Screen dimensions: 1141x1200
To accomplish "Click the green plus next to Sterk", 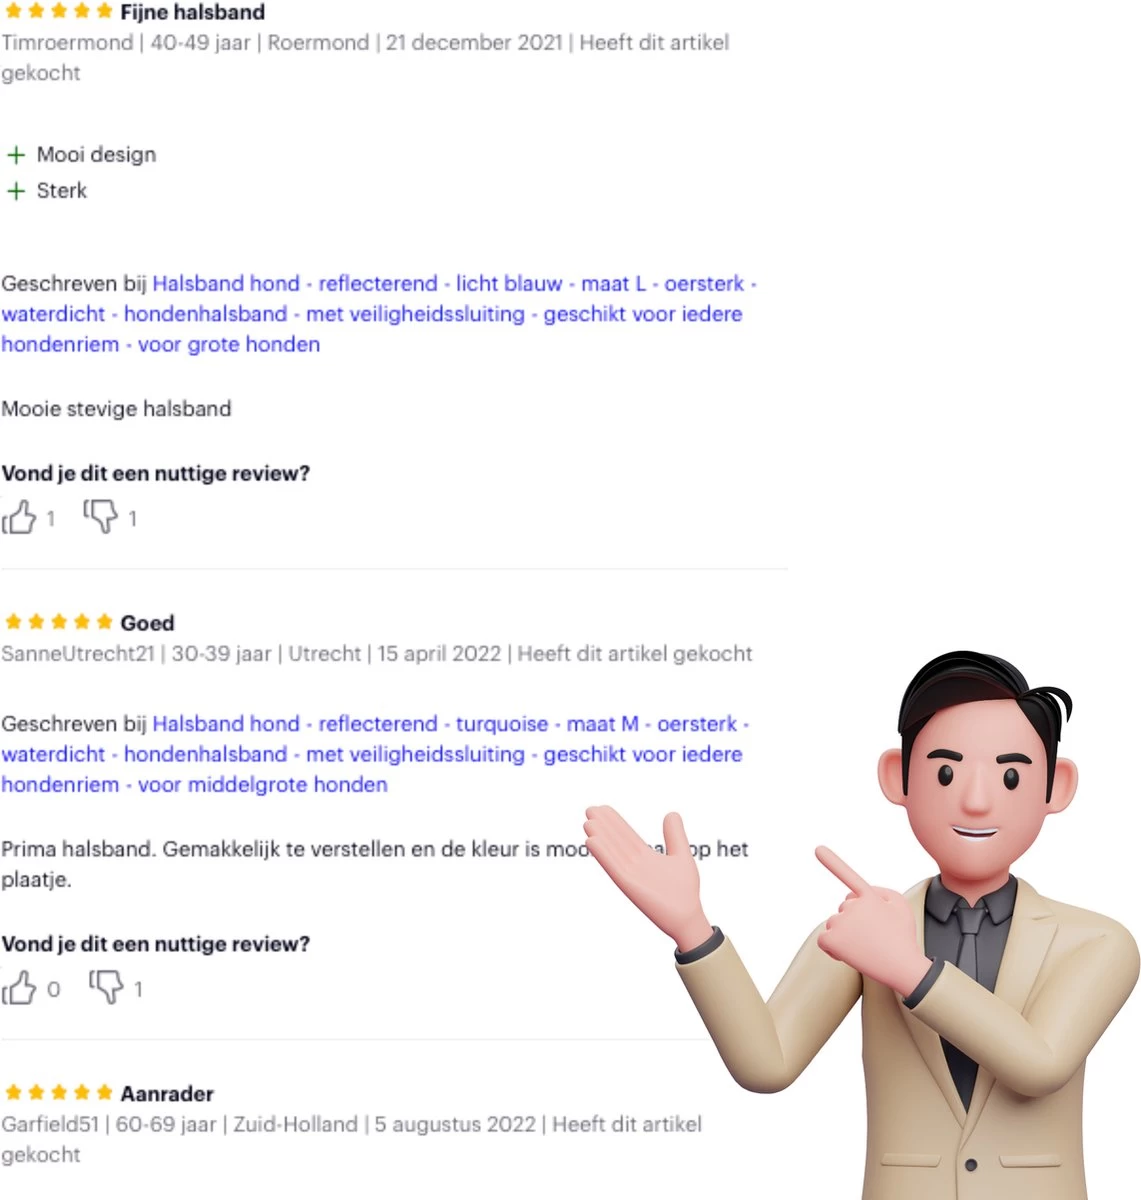I will (15, 191).
